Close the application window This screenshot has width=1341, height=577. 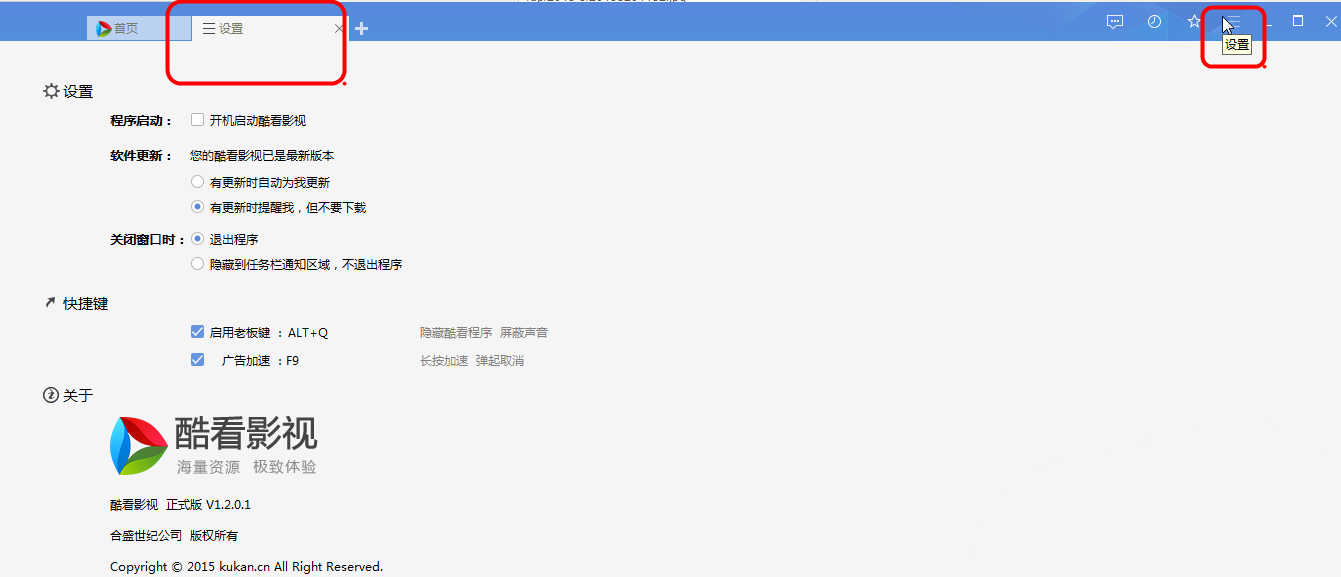pyautogui.click(x=1330, y=21)
